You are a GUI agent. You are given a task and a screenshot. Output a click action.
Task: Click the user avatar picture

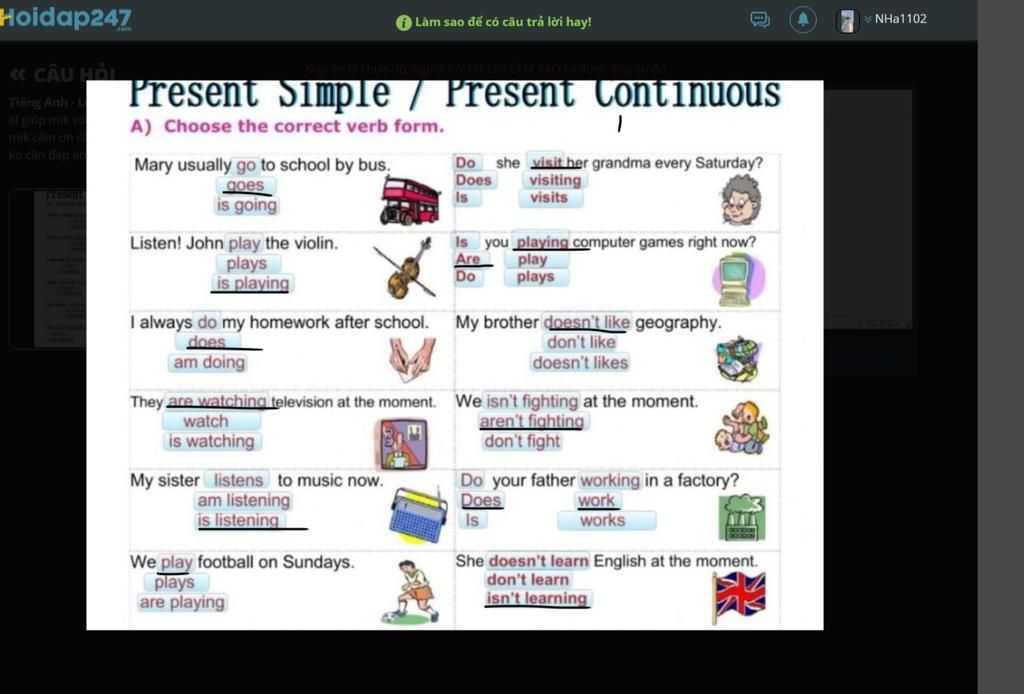[x=847, y=21]
